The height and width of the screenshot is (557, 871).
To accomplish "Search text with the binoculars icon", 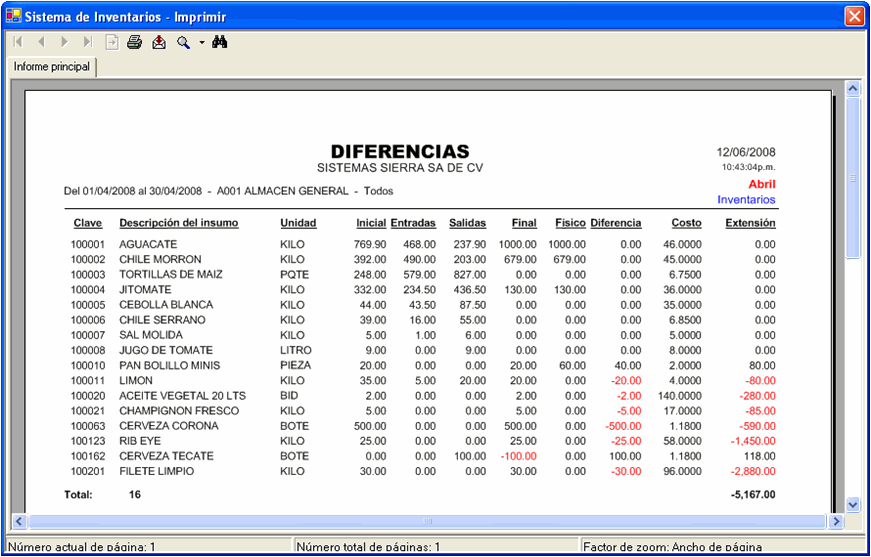I will (221, 42).
